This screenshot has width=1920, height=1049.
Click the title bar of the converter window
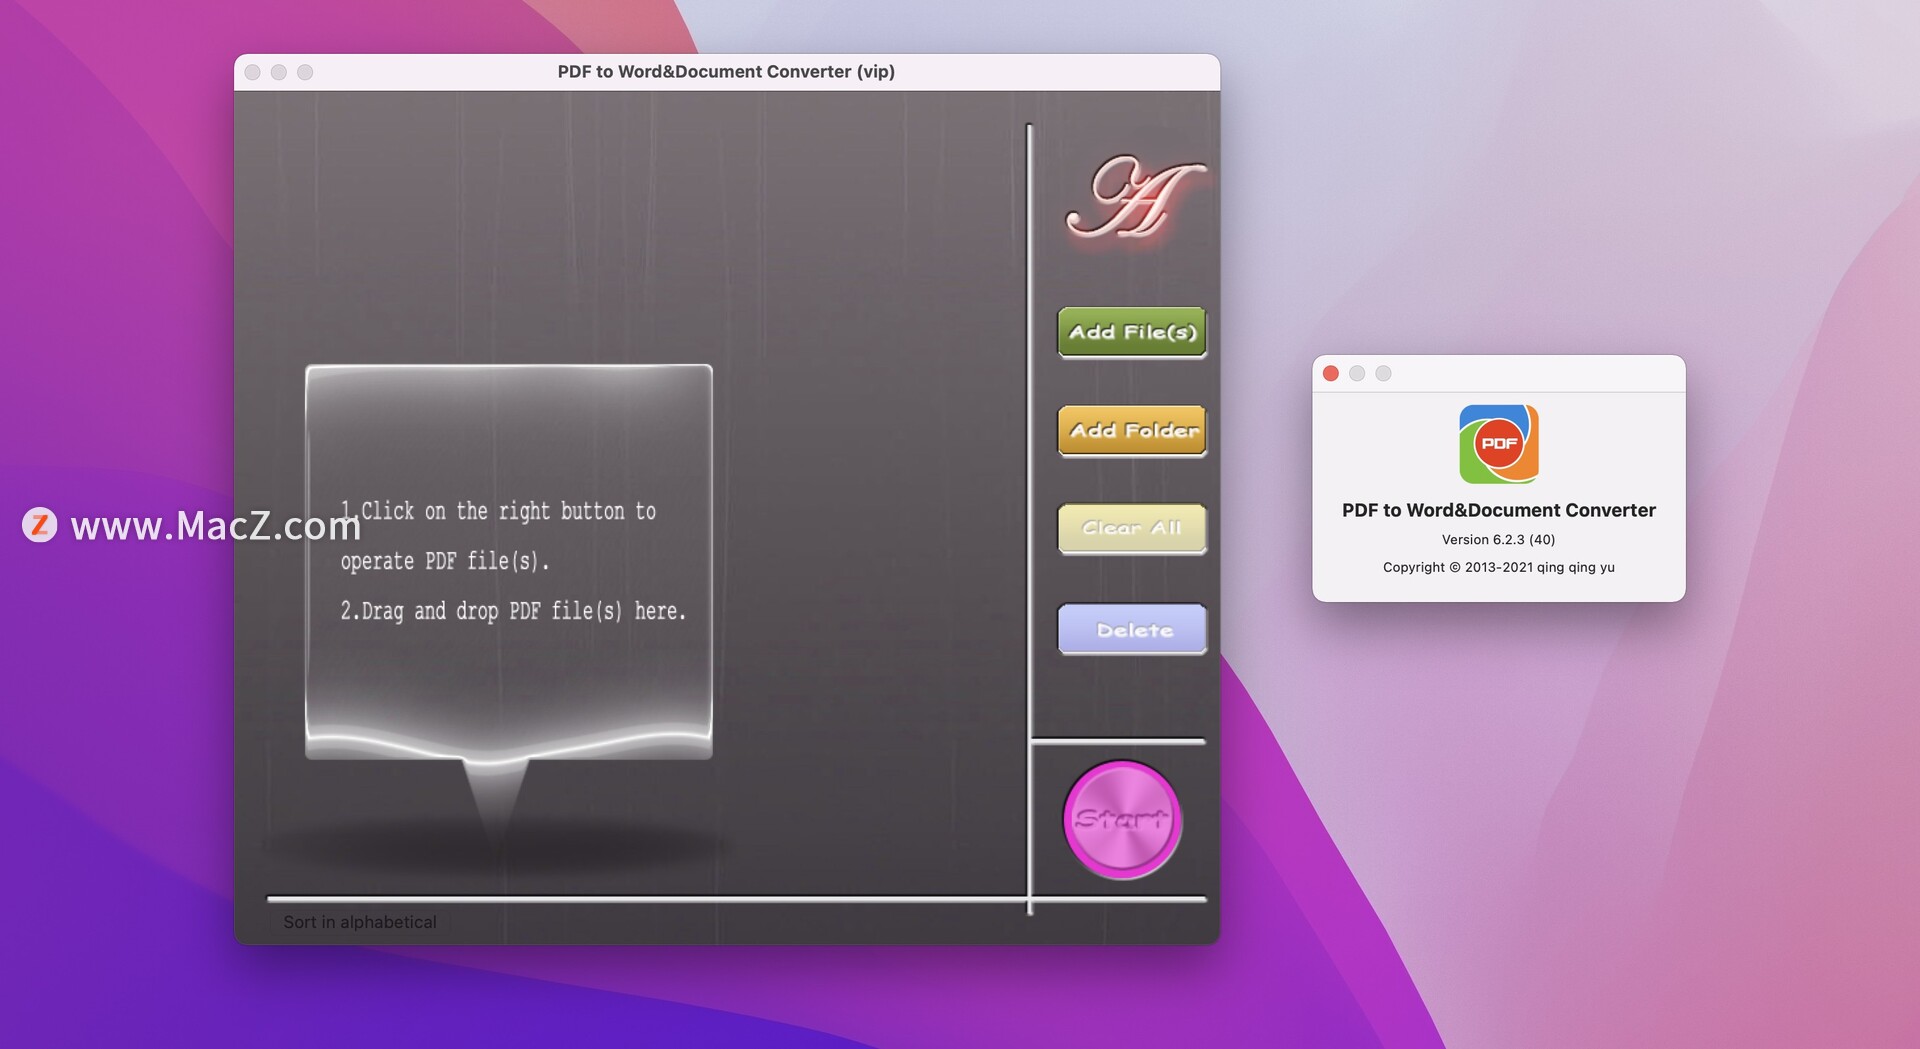[726, 71]
